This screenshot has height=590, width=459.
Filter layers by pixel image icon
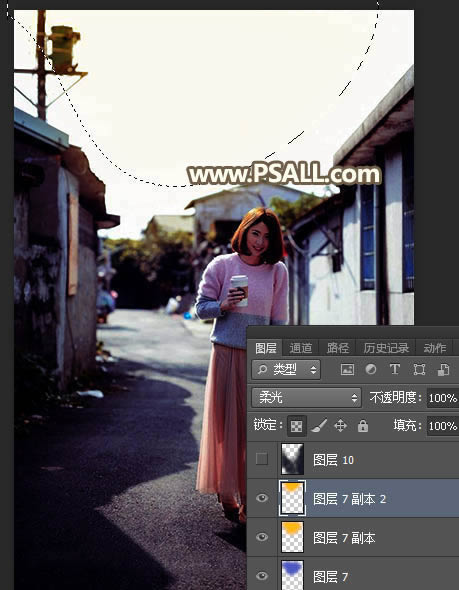click(x=347, y=370)
